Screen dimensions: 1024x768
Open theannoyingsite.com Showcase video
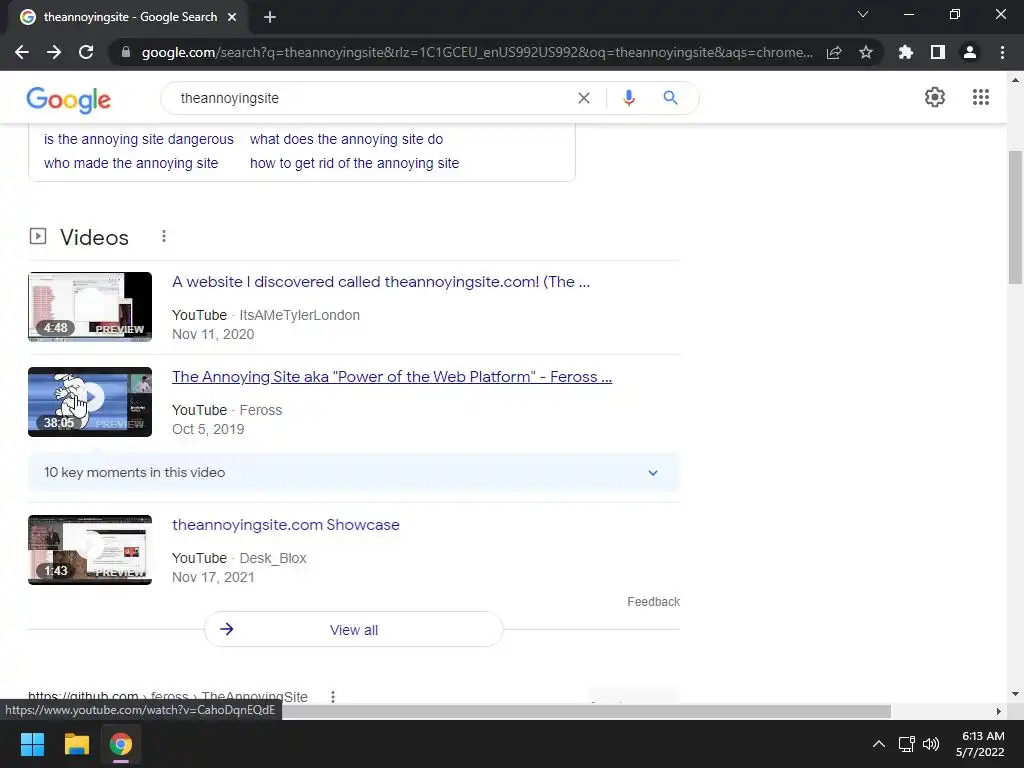click(x=285, y=525)
